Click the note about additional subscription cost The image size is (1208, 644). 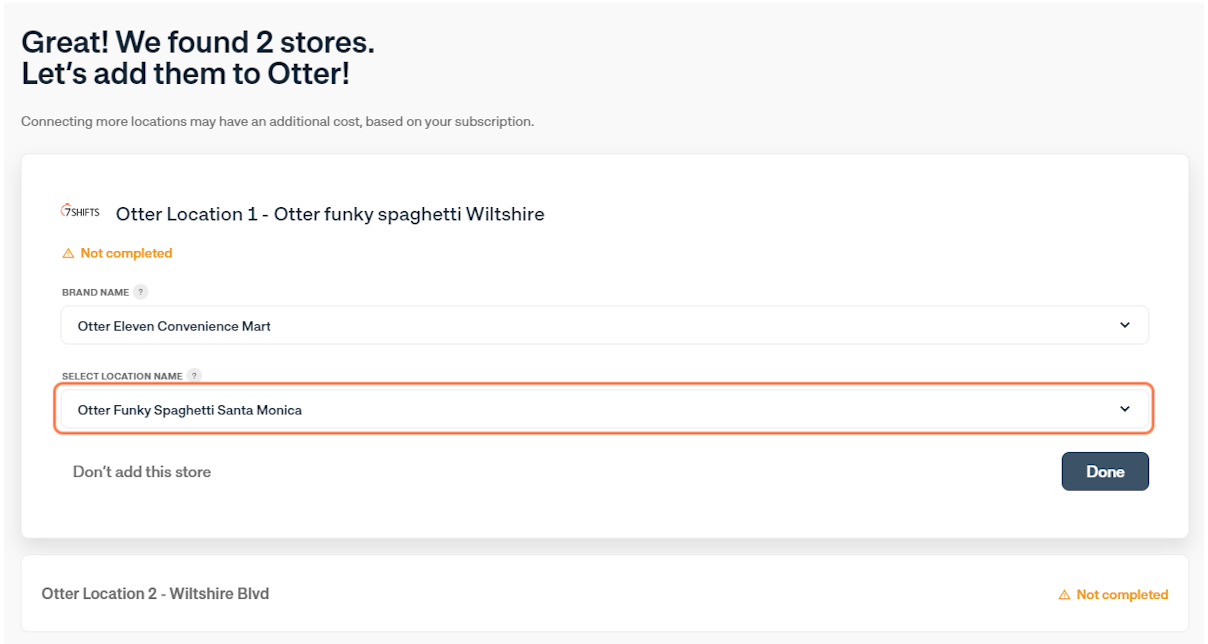point(278,122)
